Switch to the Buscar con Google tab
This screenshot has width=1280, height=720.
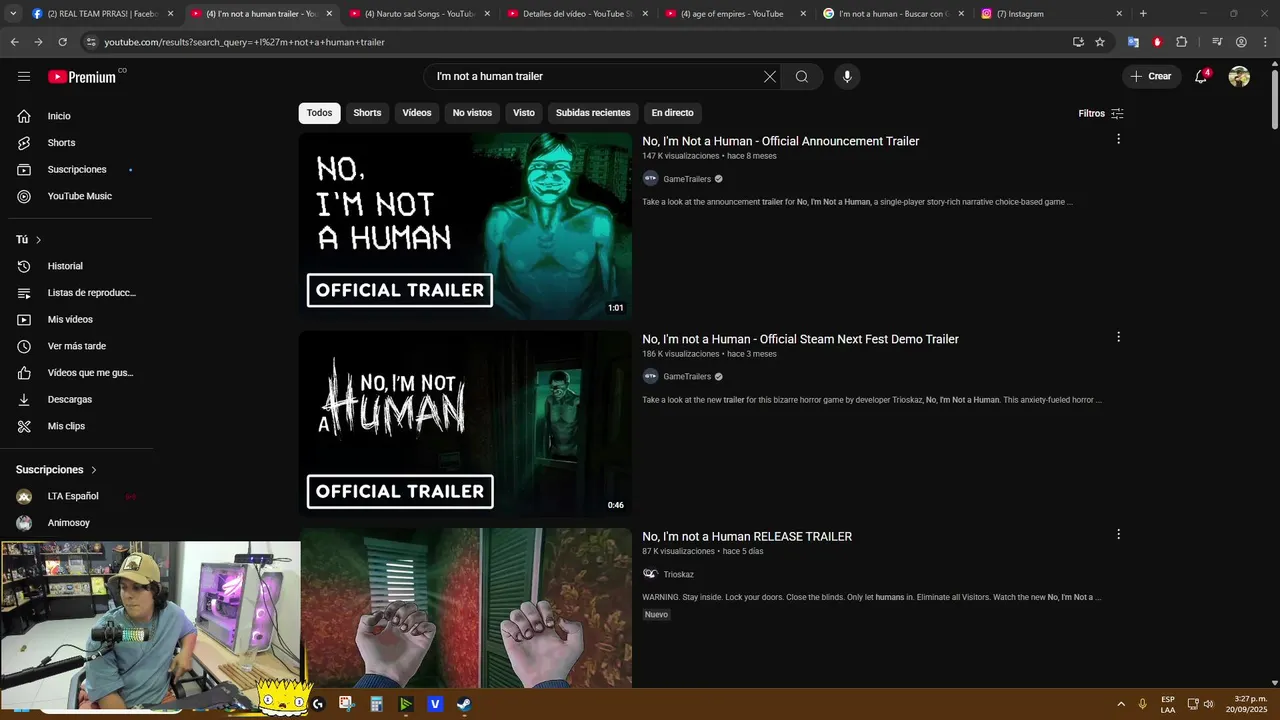pyautogui.click(x=893, y=14)
